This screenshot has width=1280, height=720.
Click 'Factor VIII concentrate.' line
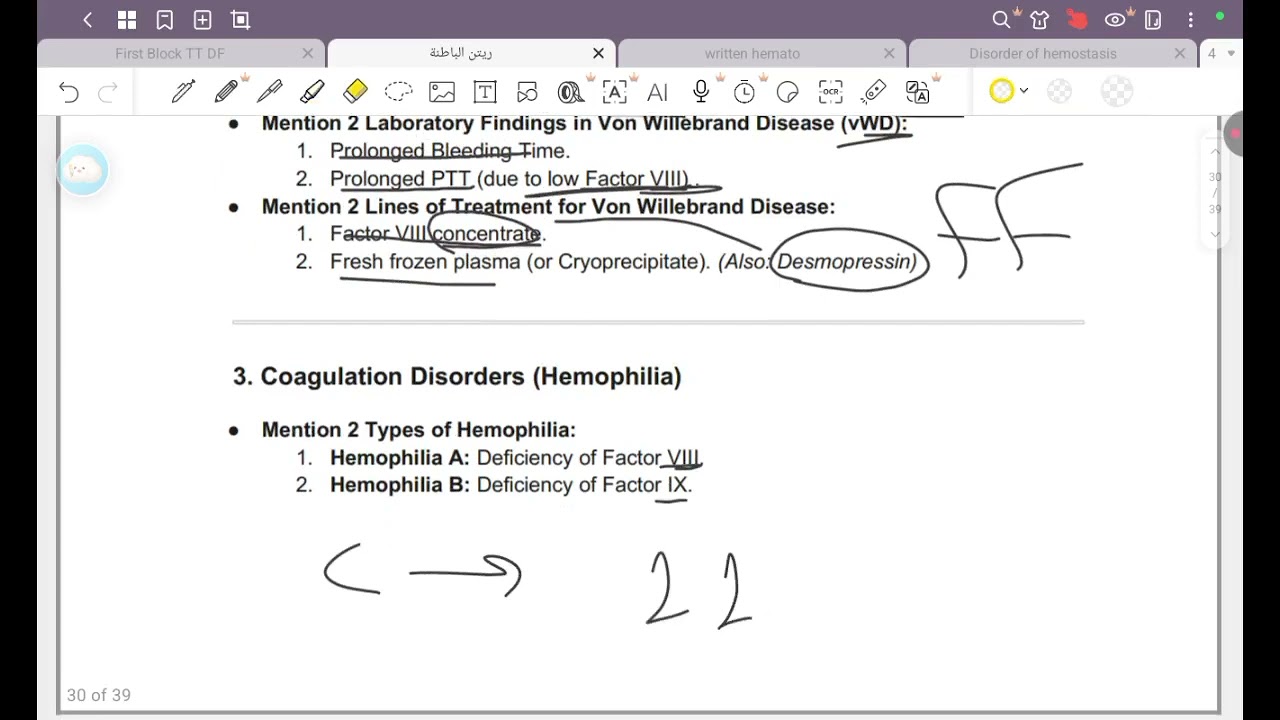[438, 234]
